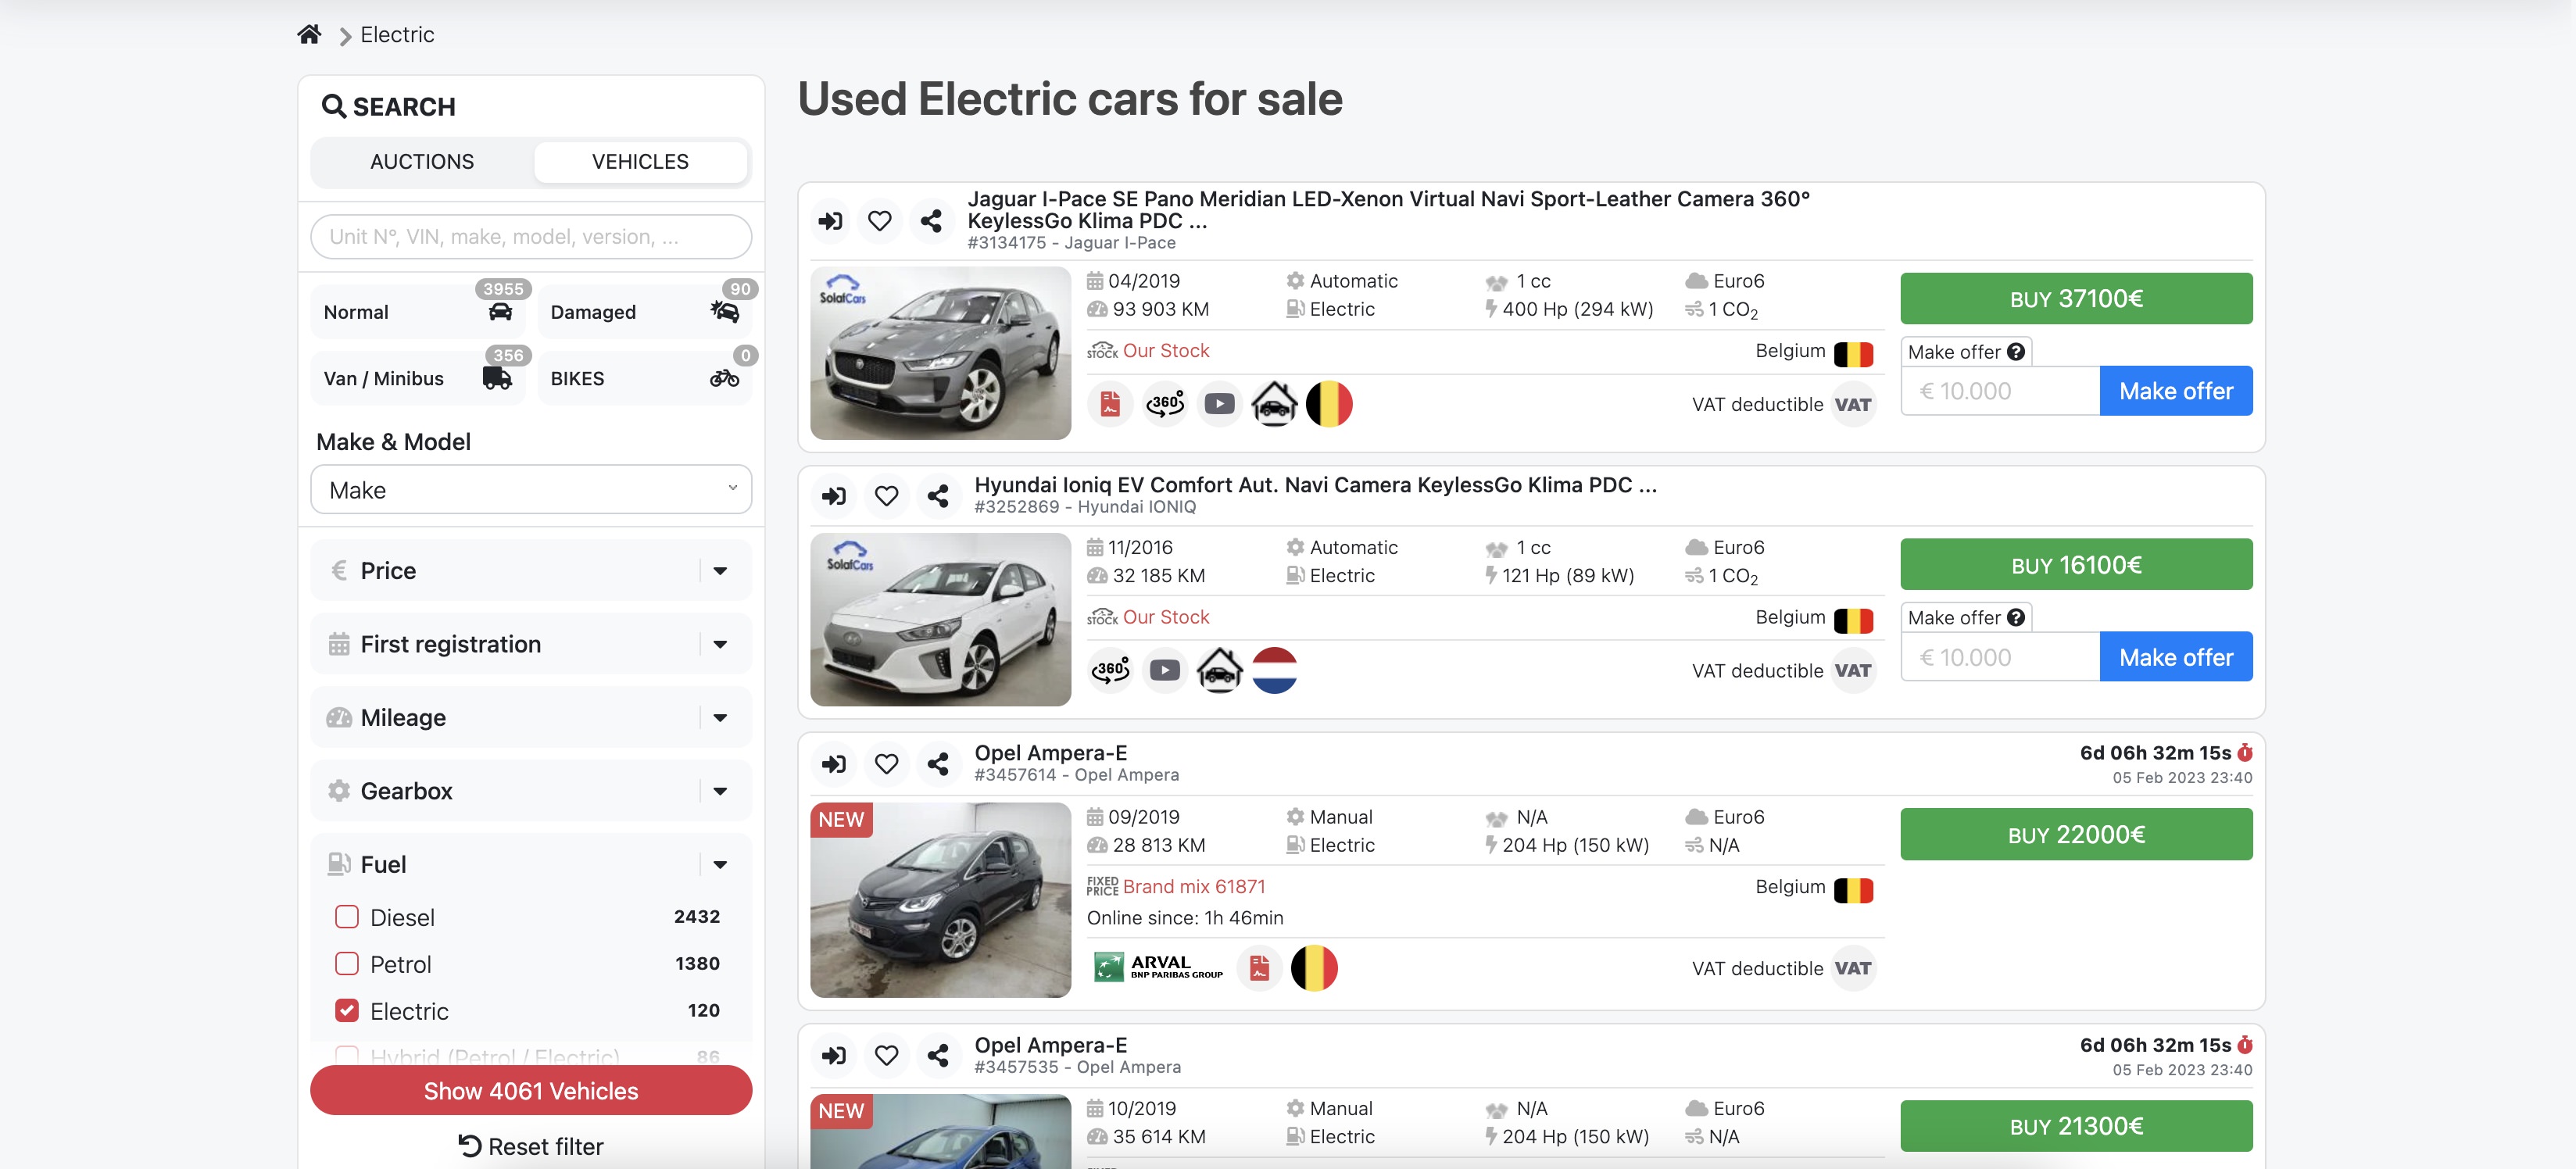The image size is (2576, 1169).
Task: Open the Make dropdown
Action: coord(530,489)
